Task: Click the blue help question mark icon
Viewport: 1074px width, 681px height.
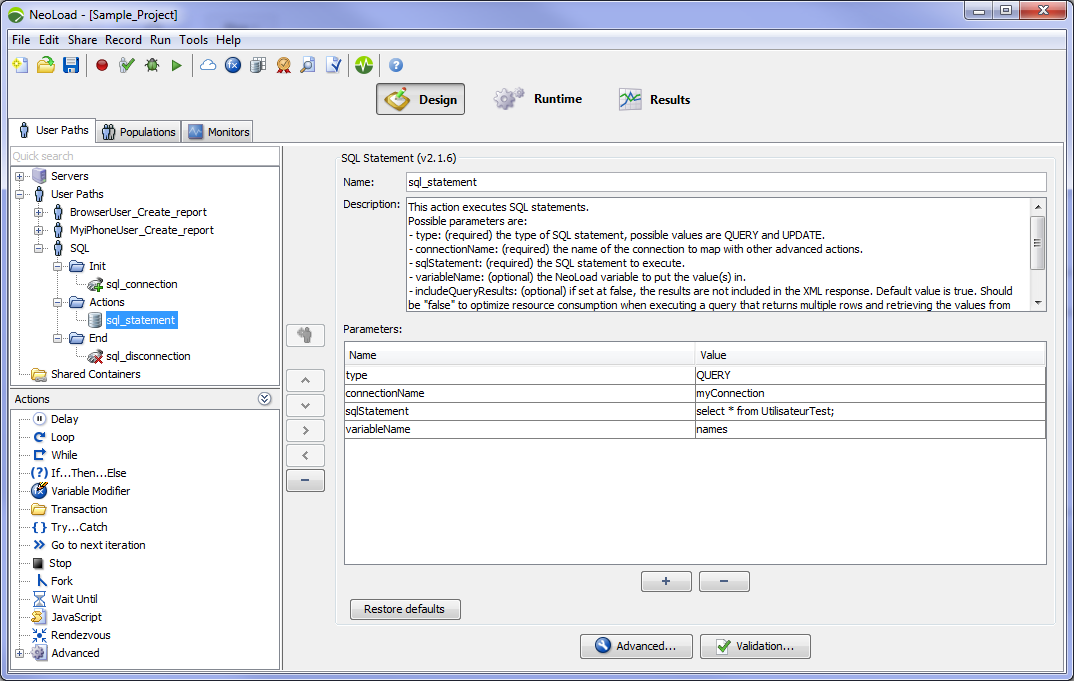Action: click(x=396, y=65)
